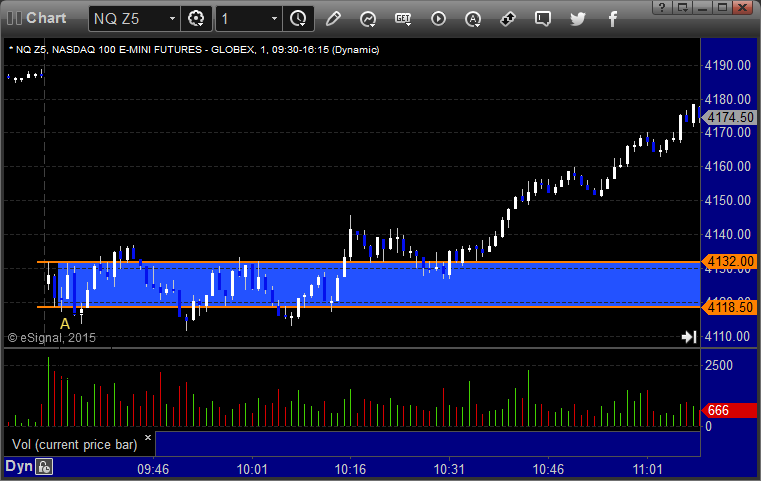Expand the interval 1 dropdown

coord(274,19)
